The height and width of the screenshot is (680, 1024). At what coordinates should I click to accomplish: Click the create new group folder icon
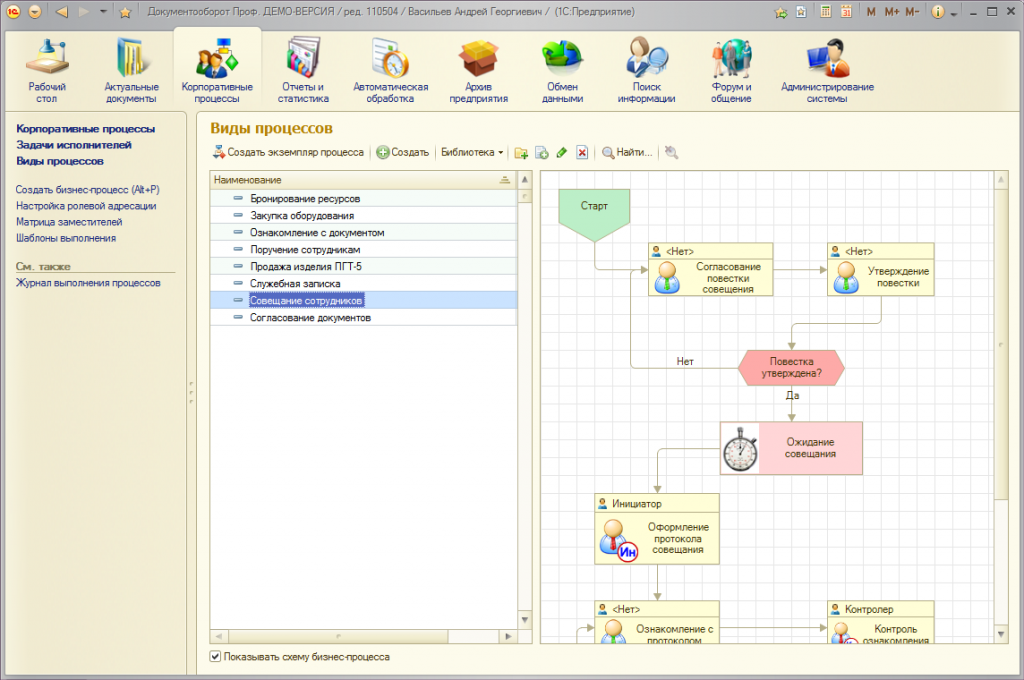coord(521,153)
